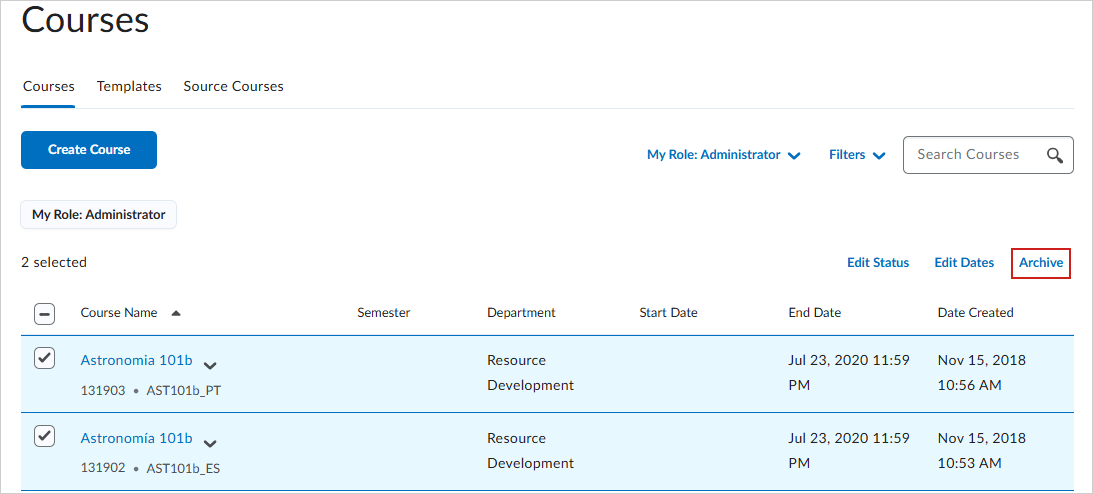Click the Start Date column header

coord(668,313)
